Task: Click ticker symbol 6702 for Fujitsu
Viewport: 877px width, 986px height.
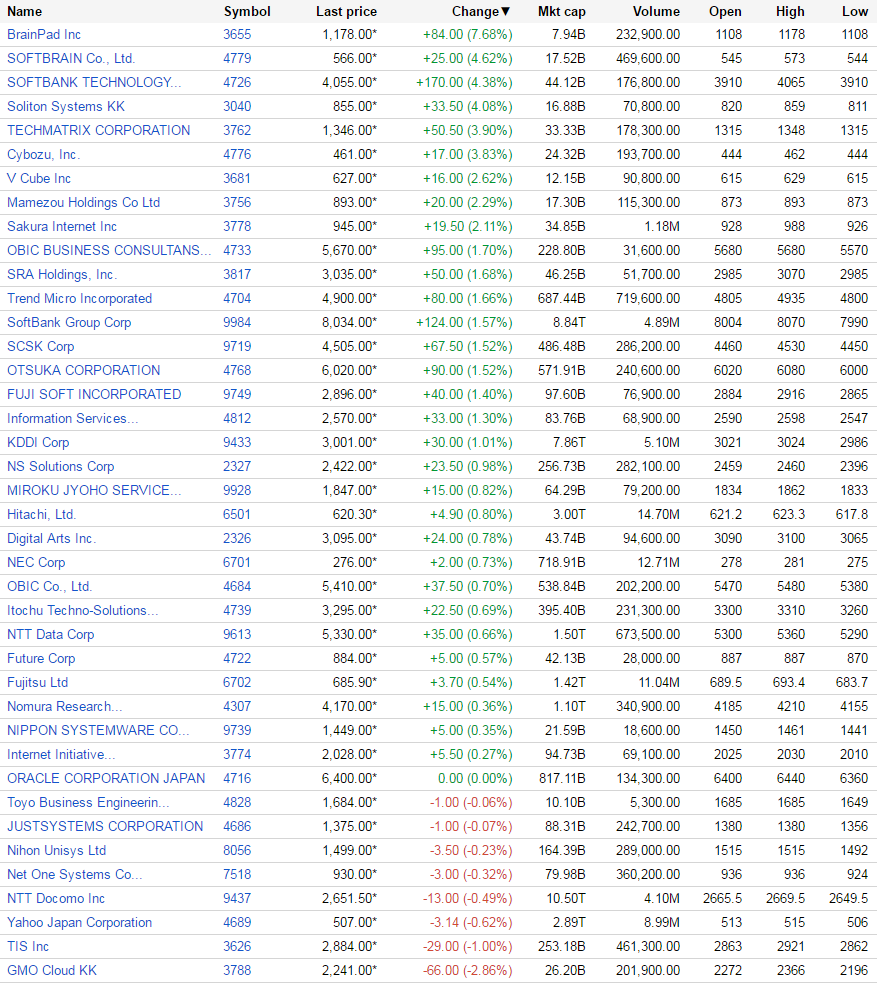Action: coord(237,682)
